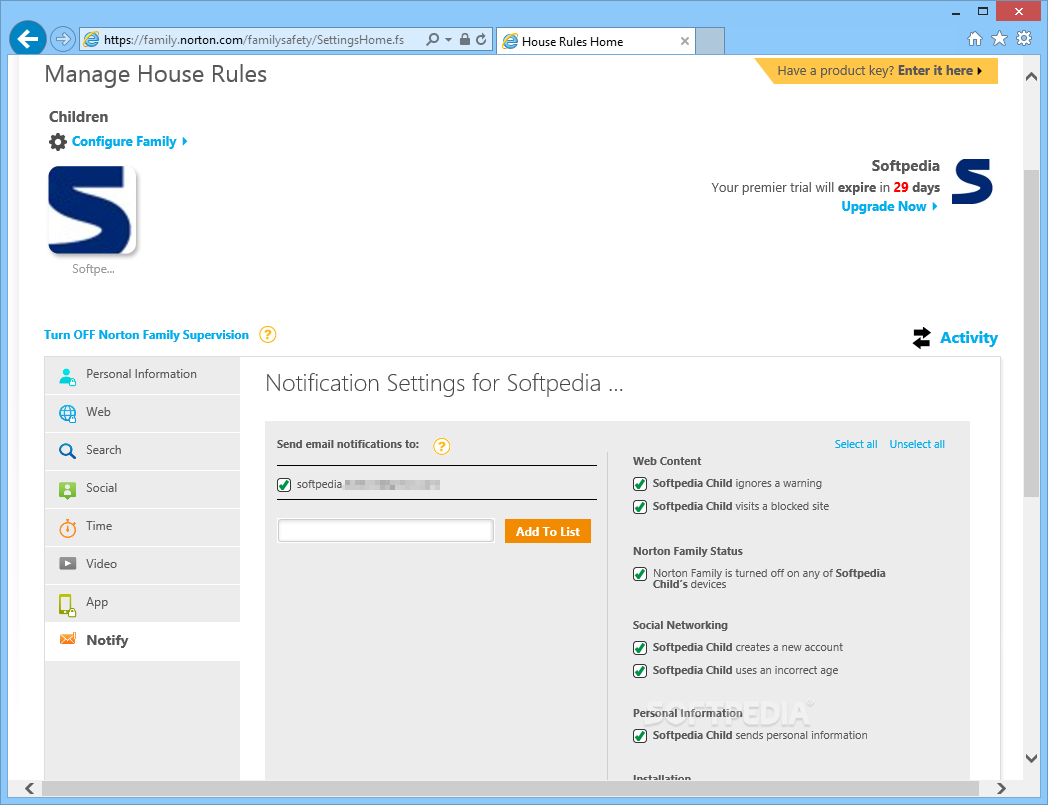Click the horizontal scrollbar thumb
Image resolution: width=1048 pixels, height=805 pixels.
tap(510, 788)
